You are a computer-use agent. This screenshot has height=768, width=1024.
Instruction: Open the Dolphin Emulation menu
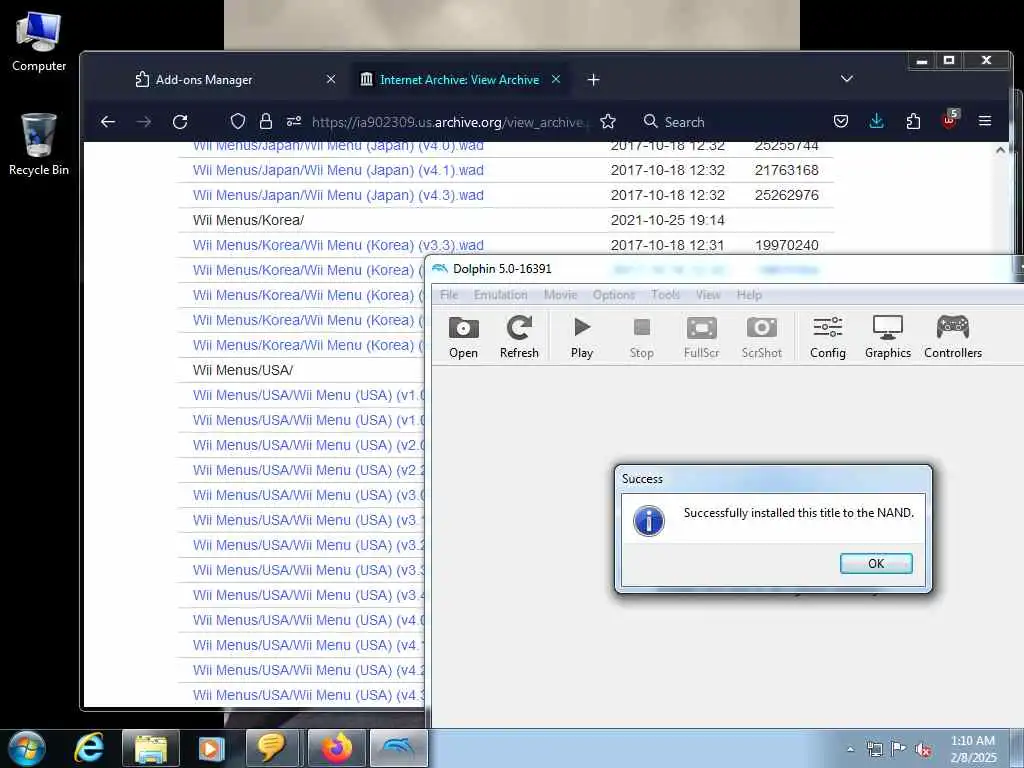[x=500, y=295]
